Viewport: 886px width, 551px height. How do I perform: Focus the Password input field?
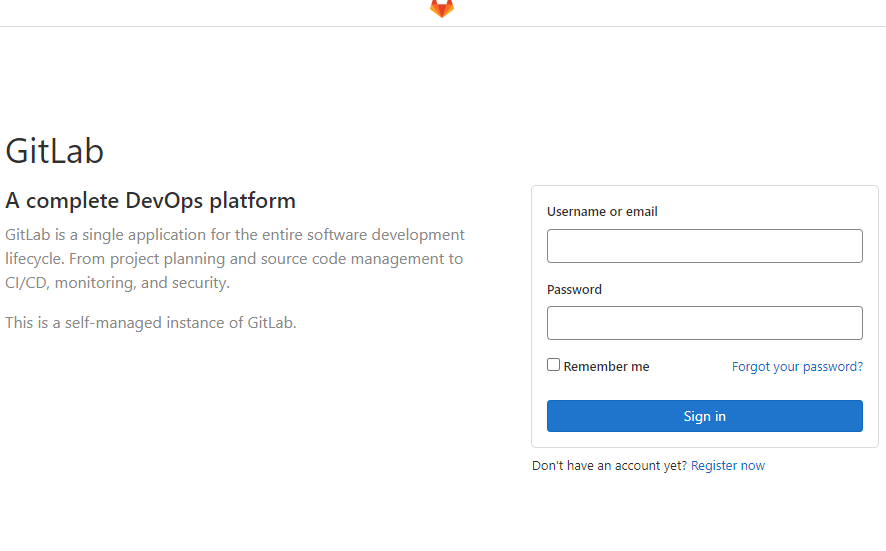(x=705, y=323)
